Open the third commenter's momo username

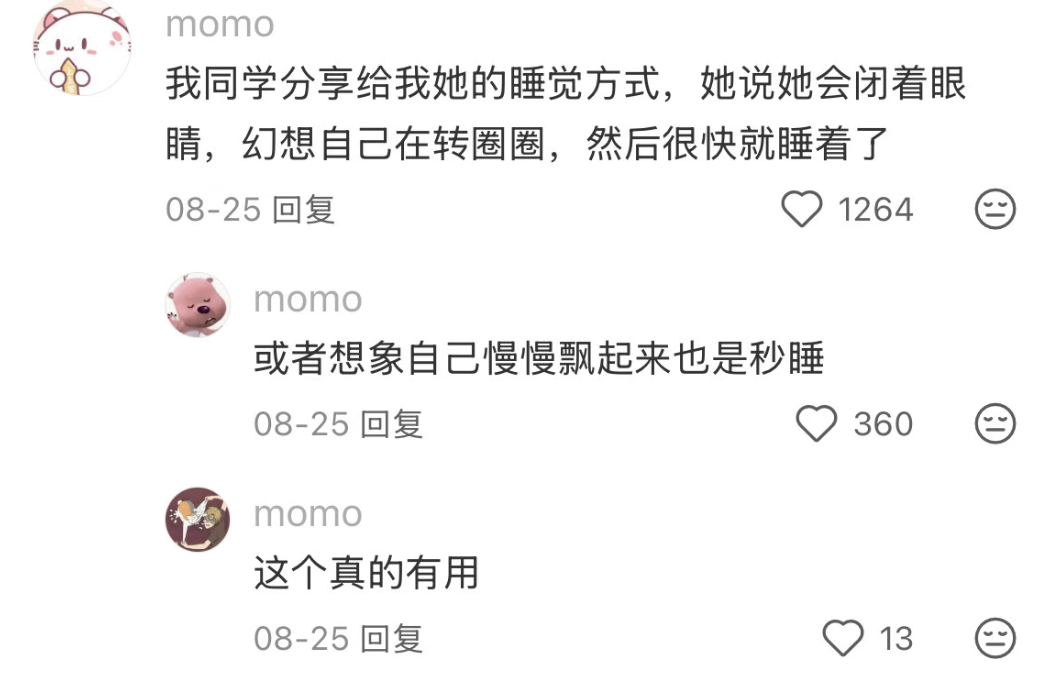pyautogui.click(x=308, y=514)
